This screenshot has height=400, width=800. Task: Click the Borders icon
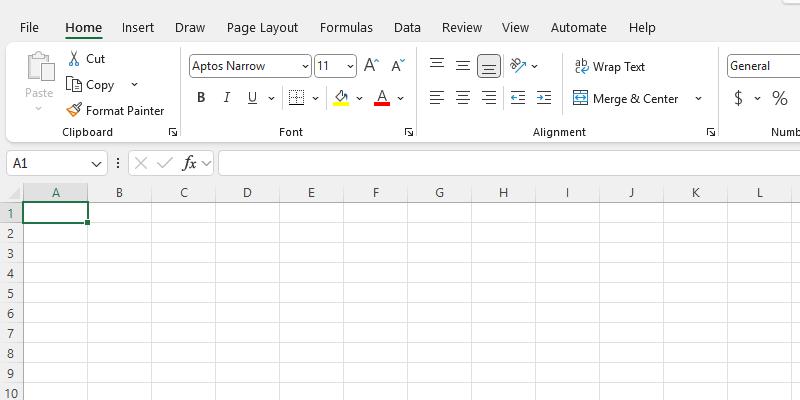click(x=296, y=98)
